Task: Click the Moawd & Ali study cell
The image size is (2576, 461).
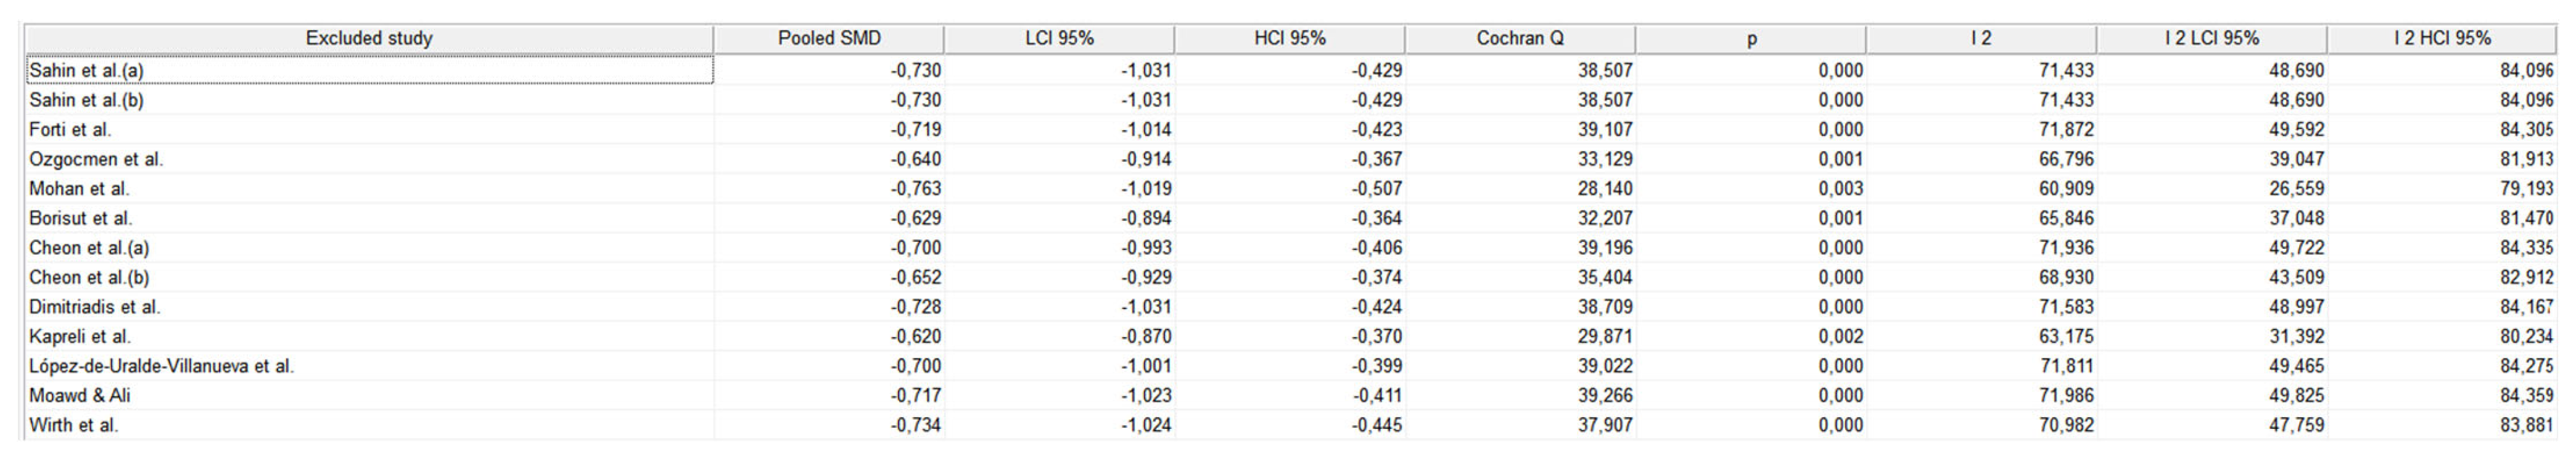Action: pos(80,395)
